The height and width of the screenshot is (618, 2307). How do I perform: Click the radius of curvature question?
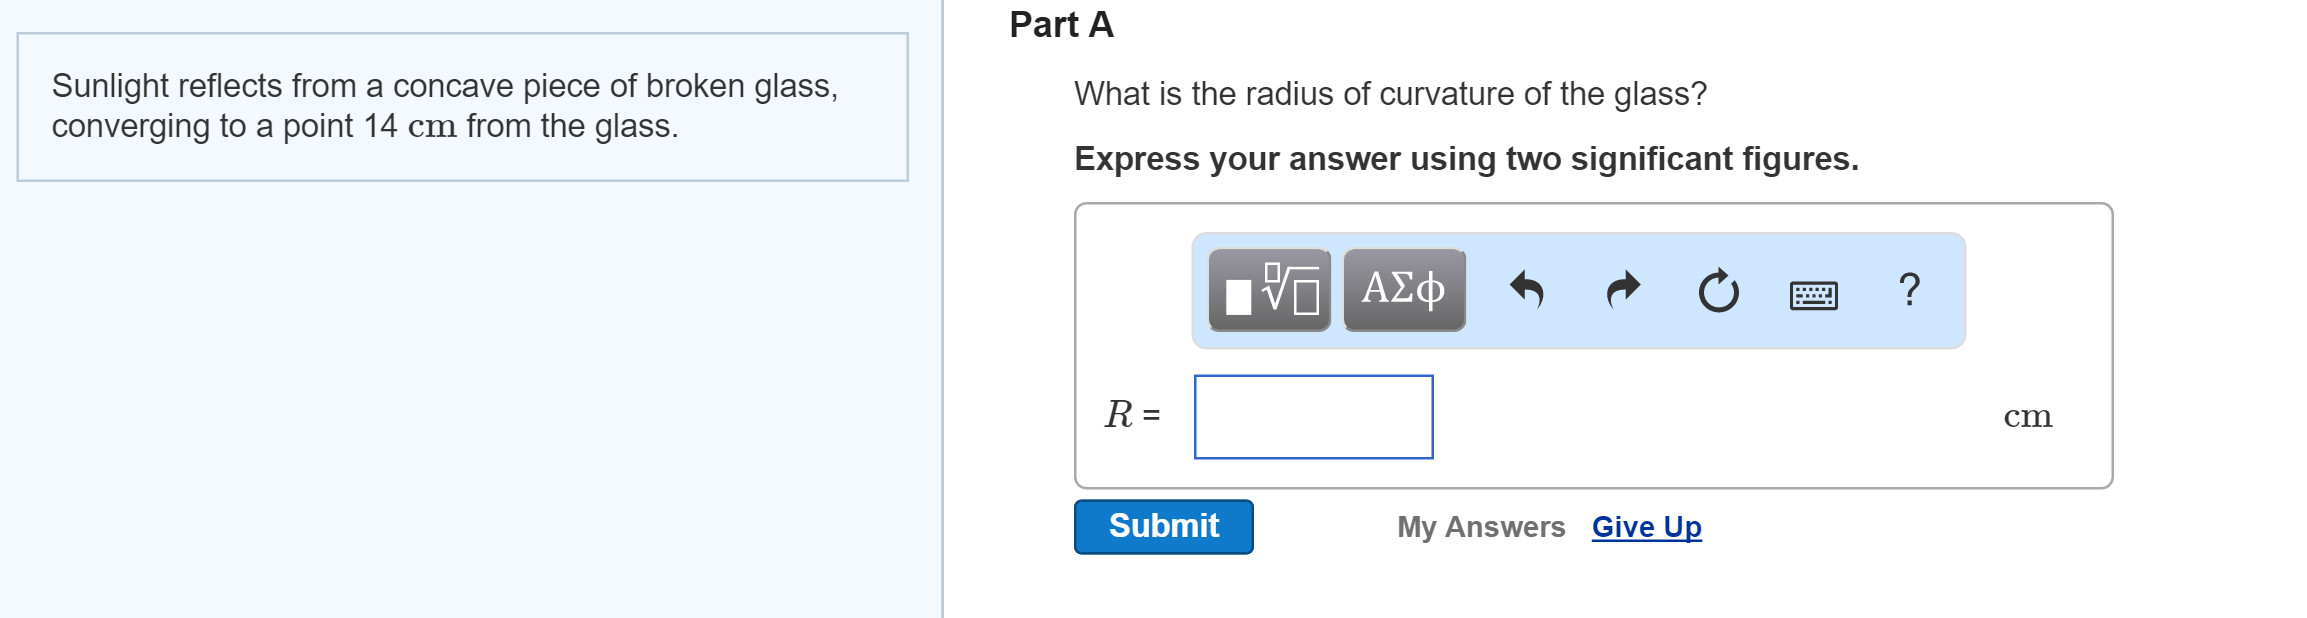click(x=1390, y=94)
